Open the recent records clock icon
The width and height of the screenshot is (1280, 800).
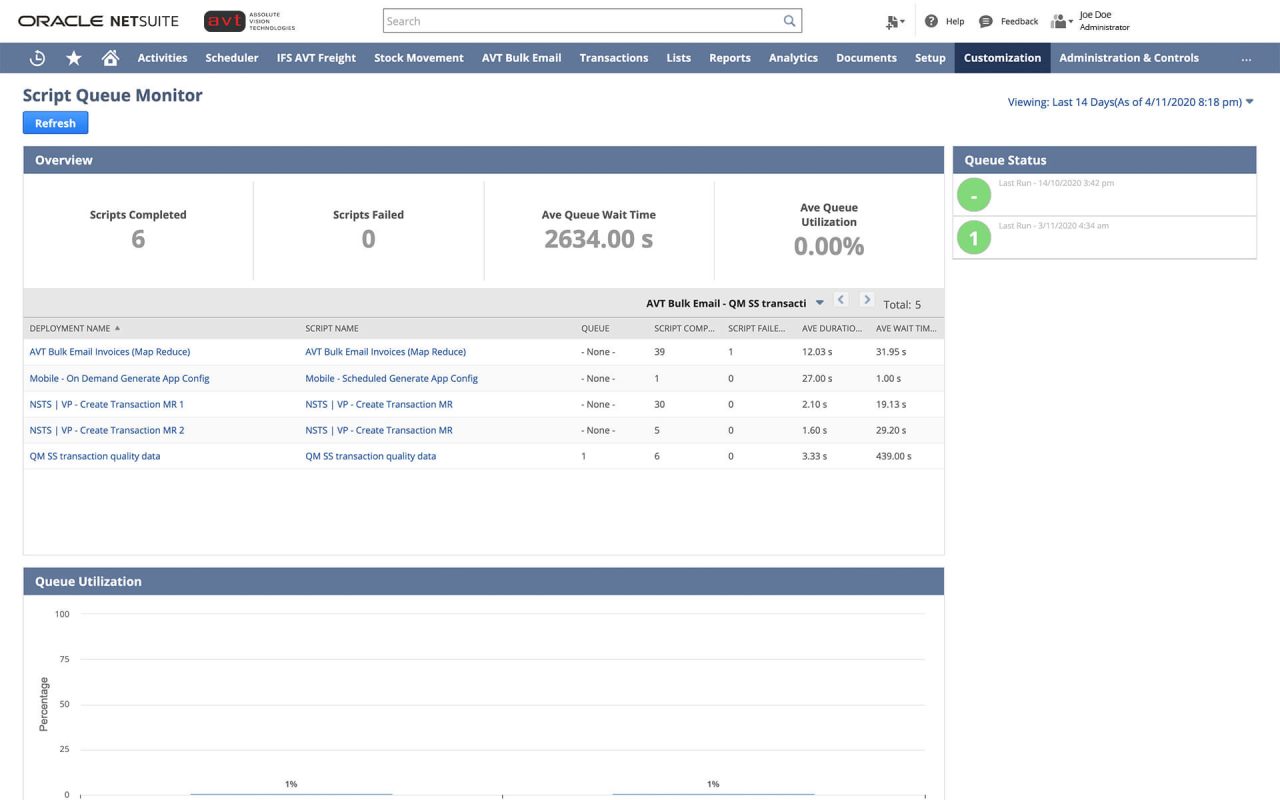37,57
